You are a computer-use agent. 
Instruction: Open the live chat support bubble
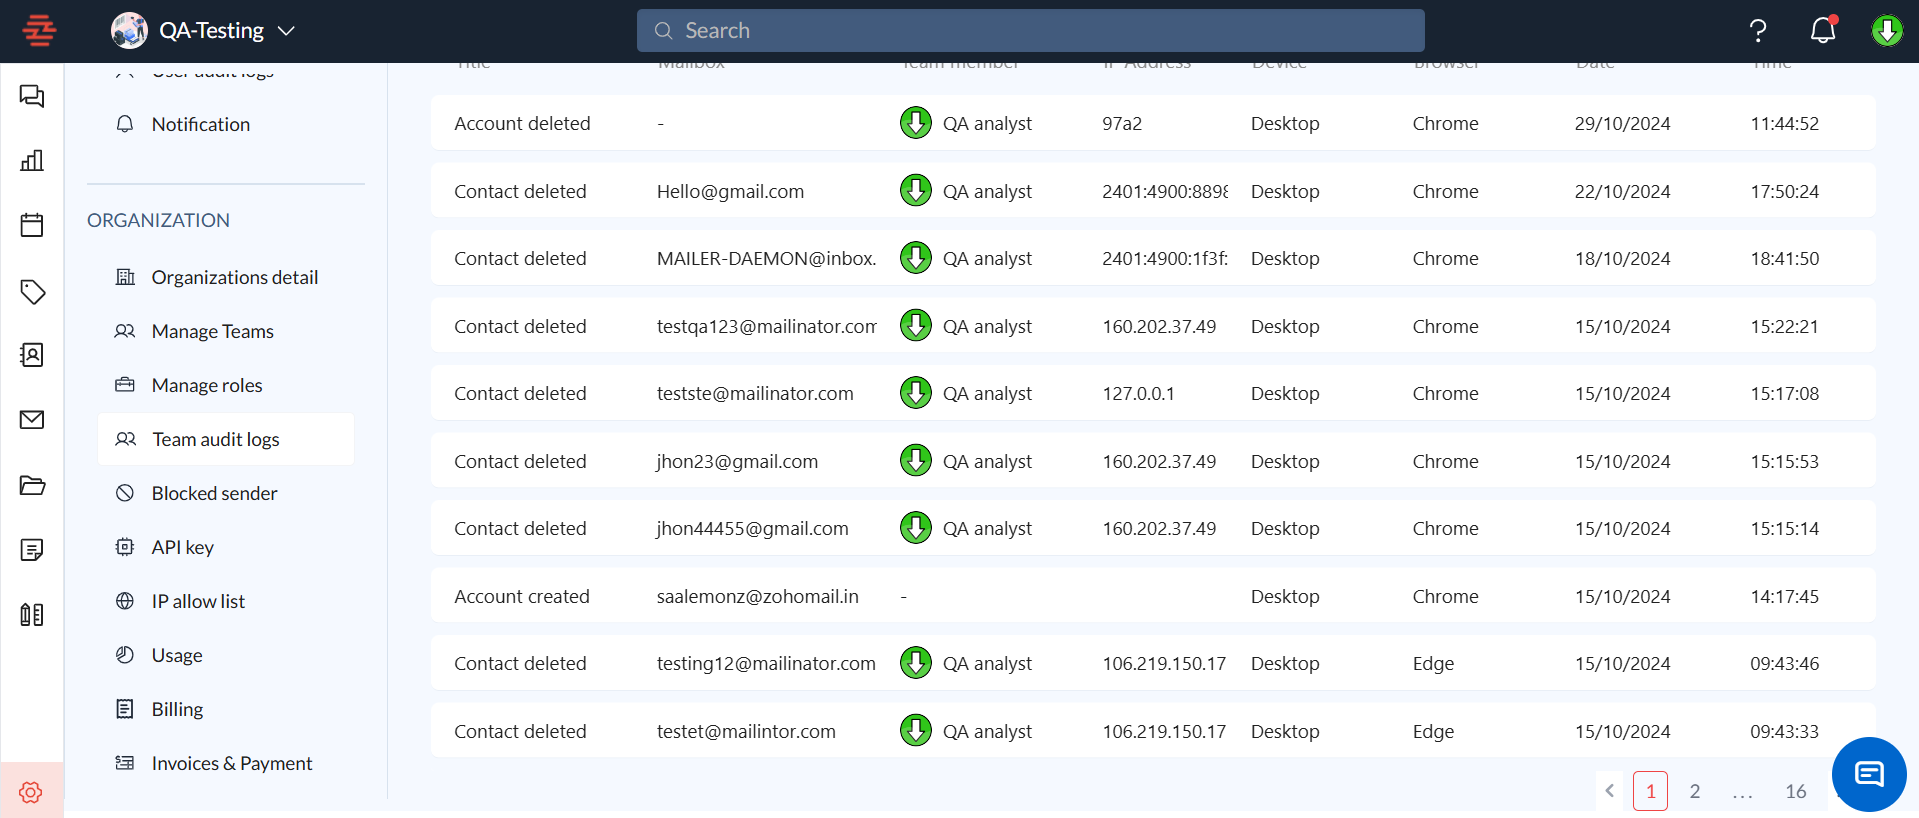[x=1868, y=774]
